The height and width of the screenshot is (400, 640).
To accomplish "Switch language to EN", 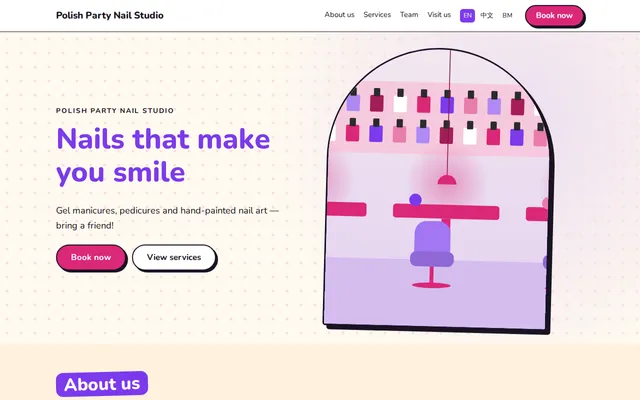I will coord(467,16).
